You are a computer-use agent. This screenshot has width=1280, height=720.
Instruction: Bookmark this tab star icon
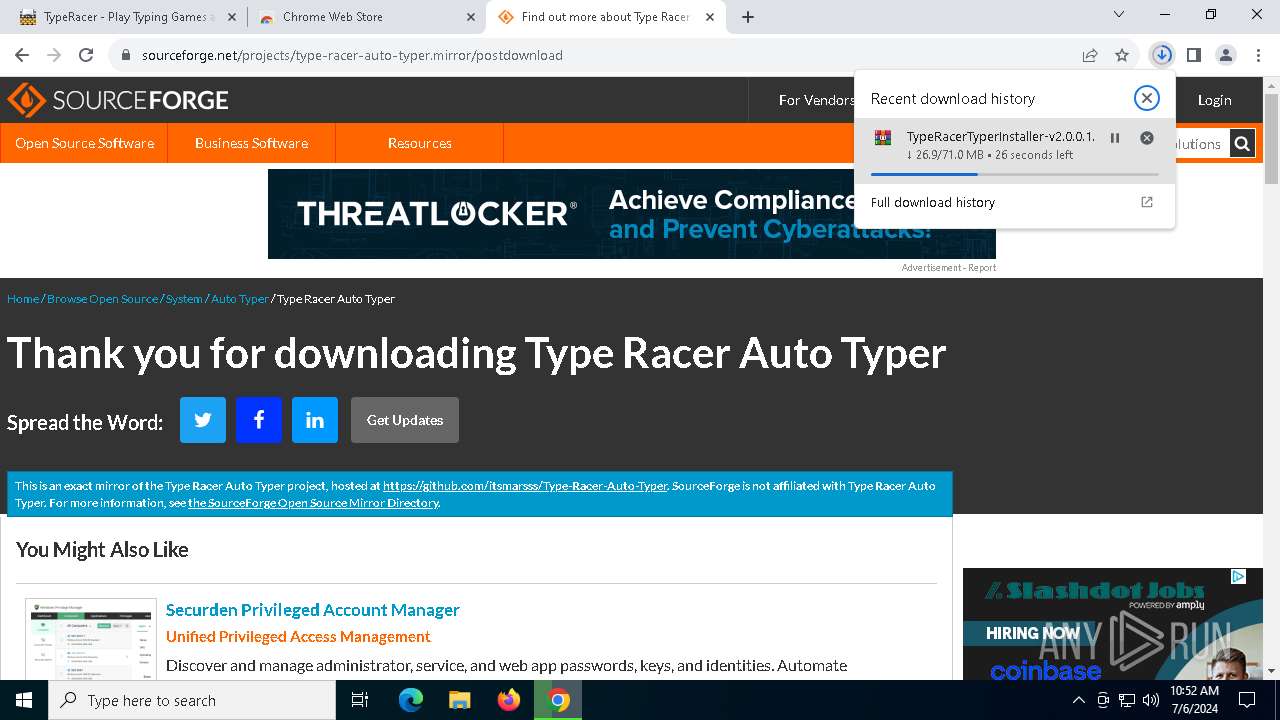(x=1122, y=55)
